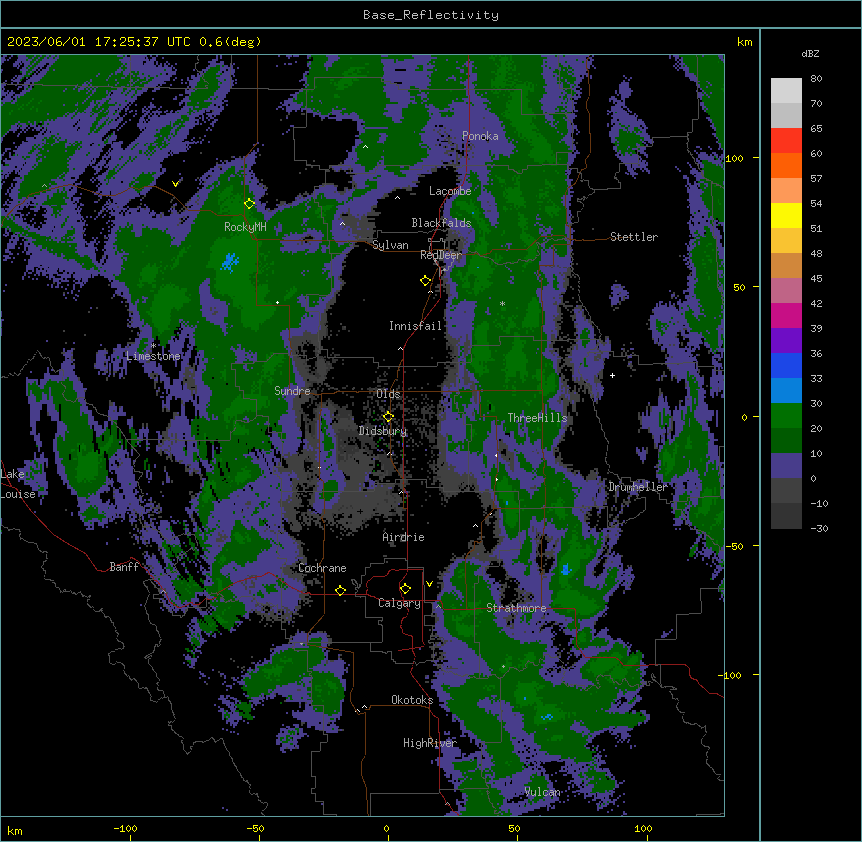The width and height of the screenshot is (862, 842).
Task: Click the yellow V marker northwest of RockyMH
Action: tap(175, 184)
